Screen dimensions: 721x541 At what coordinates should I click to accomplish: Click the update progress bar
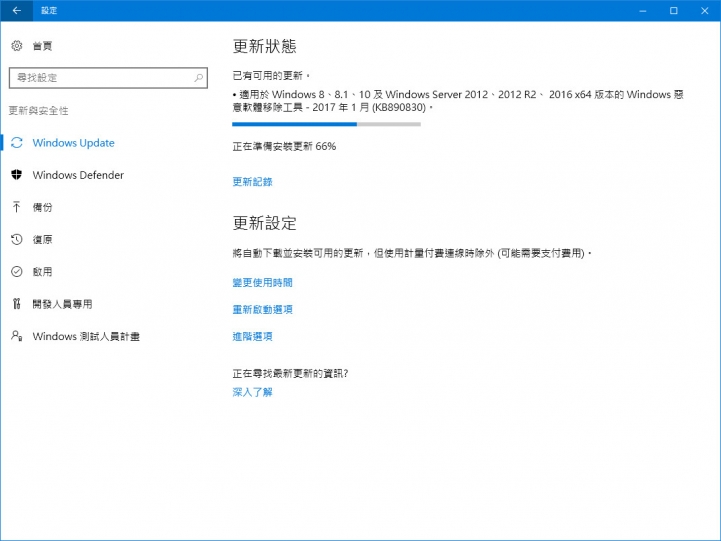pos(326,124)
